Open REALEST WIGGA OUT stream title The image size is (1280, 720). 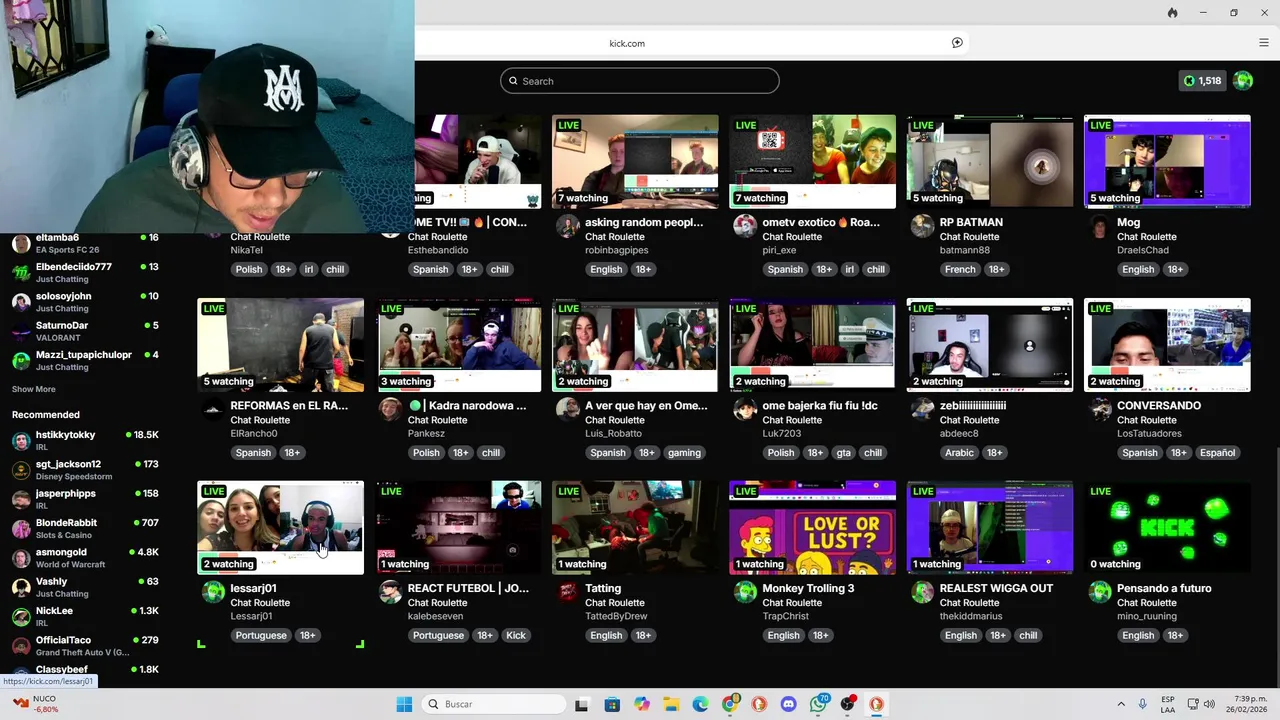coord(996,588)
